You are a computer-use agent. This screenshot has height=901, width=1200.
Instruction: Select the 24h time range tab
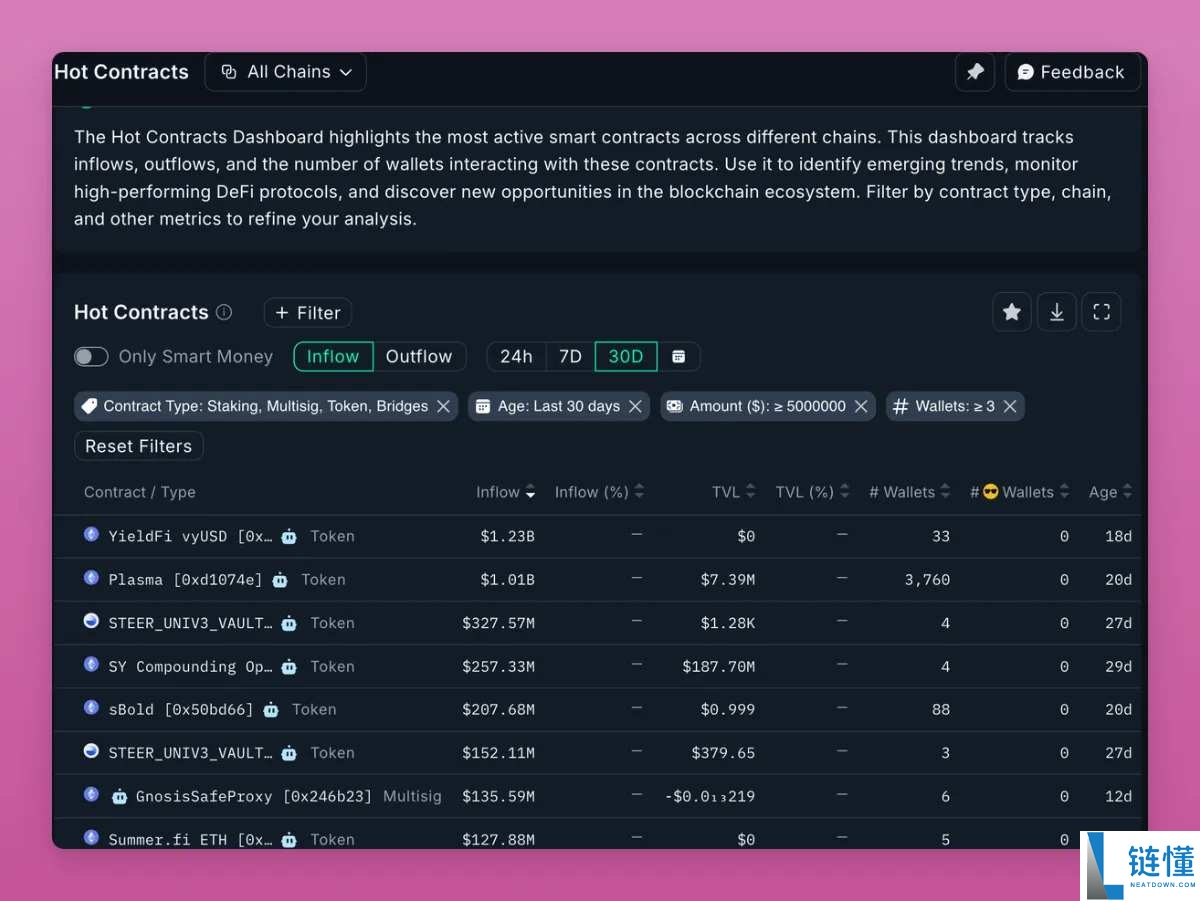[x=516, y=357]
